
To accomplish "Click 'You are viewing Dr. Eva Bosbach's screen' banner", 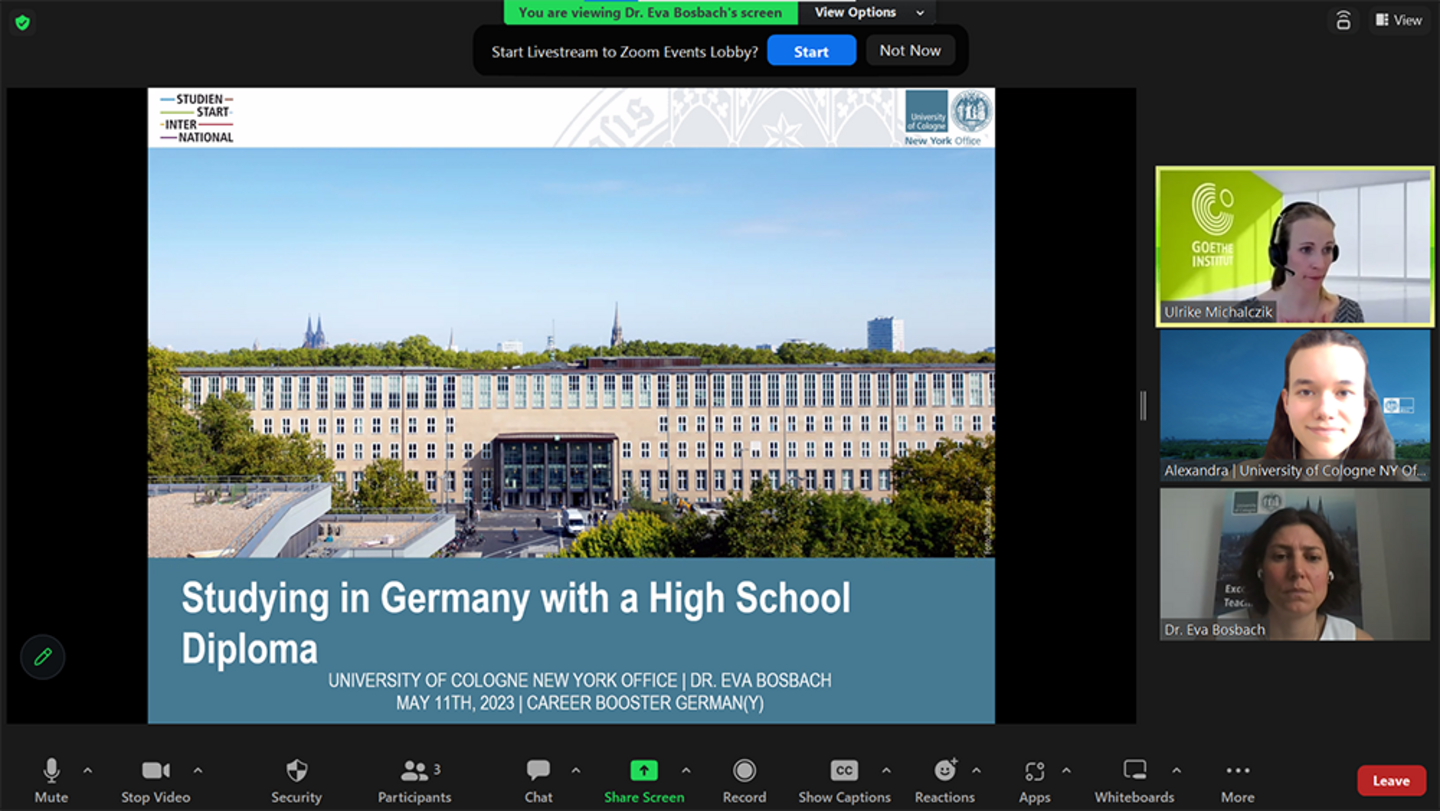I will tap(651, 12).
